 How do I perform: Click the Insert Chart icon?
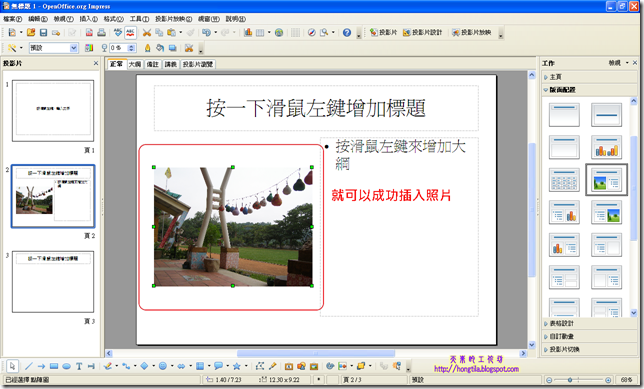coord(248,32)
